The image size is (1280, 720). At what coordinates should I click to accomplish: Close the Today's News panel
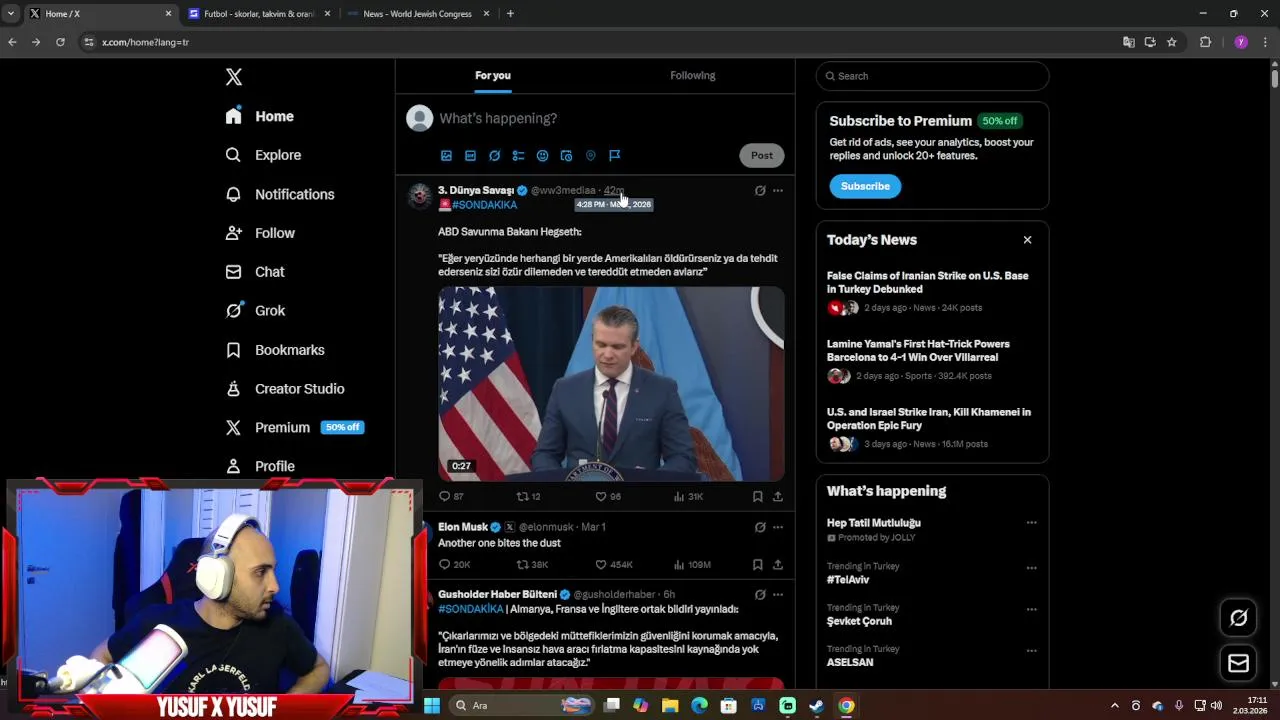pos(1027,240)
